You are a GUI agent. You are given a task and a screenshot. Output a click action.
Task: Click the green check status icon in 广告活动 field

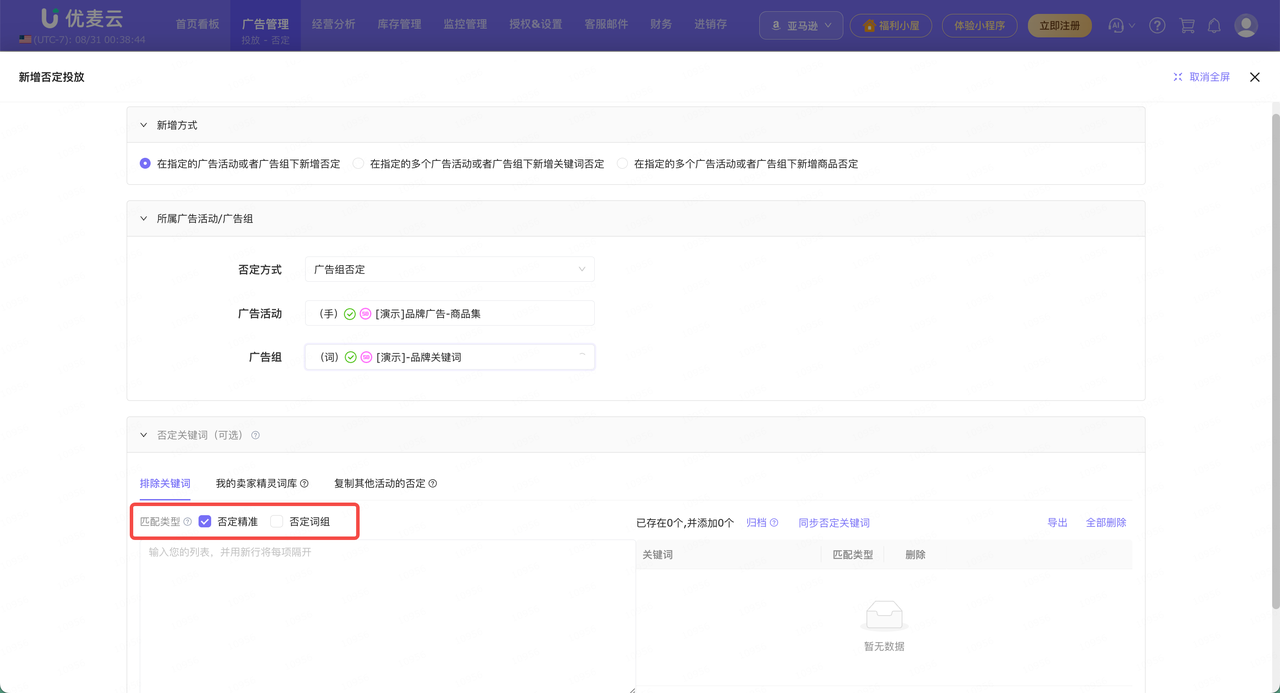[x=350, y=314]
